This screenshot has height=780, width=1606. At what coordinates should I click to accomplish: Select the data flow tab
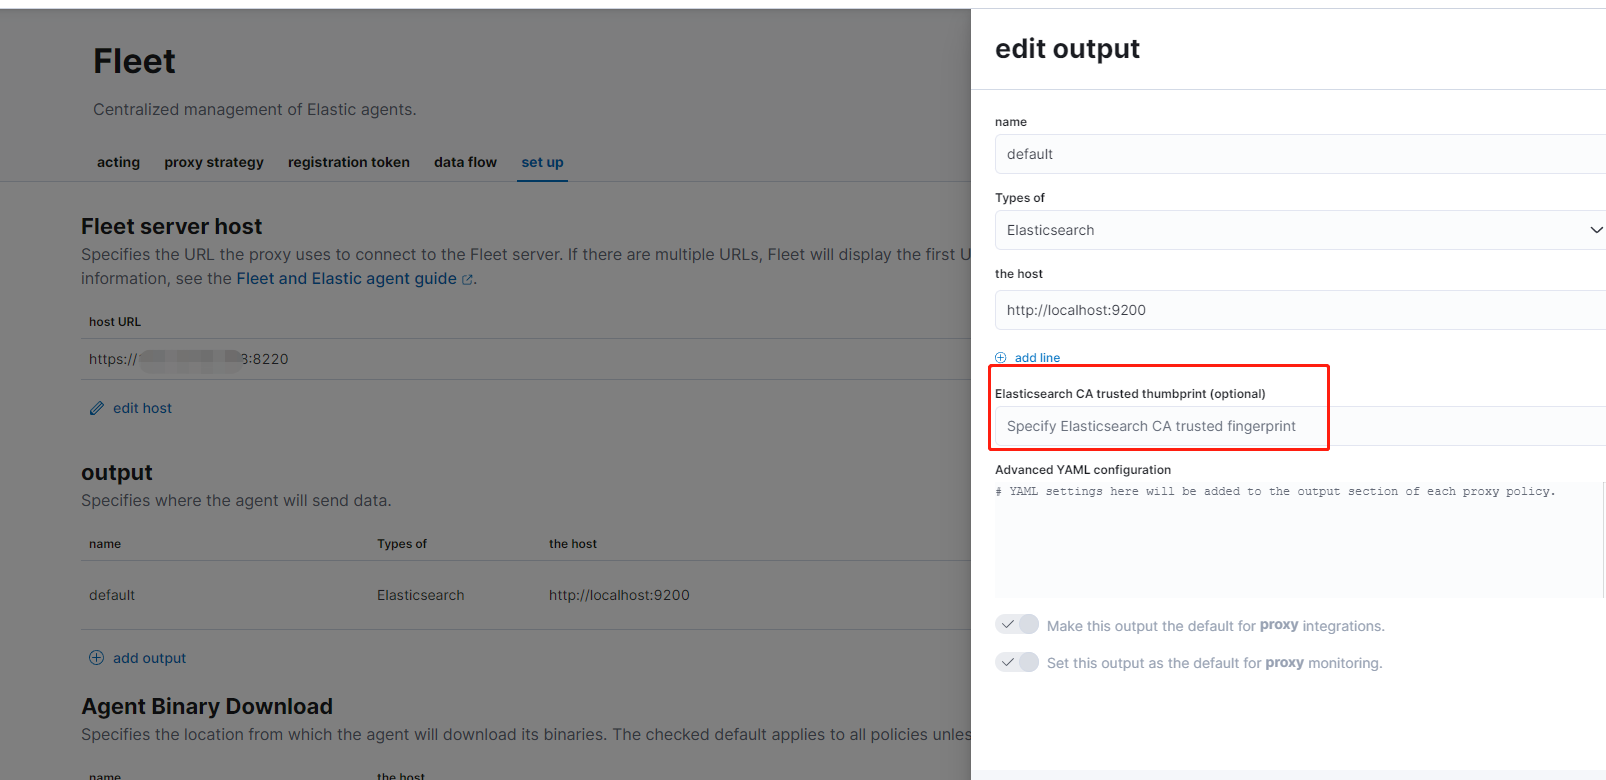click(465, 162)
